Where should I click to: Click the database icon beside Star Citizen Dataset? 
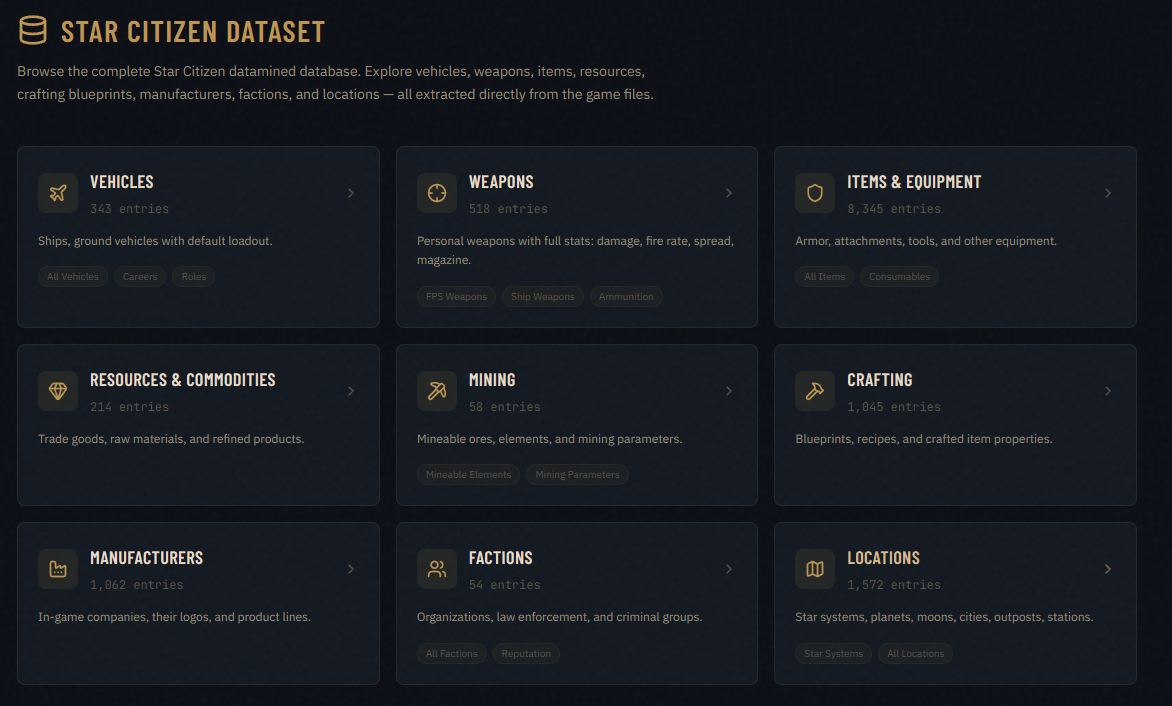tap(33, 31)
